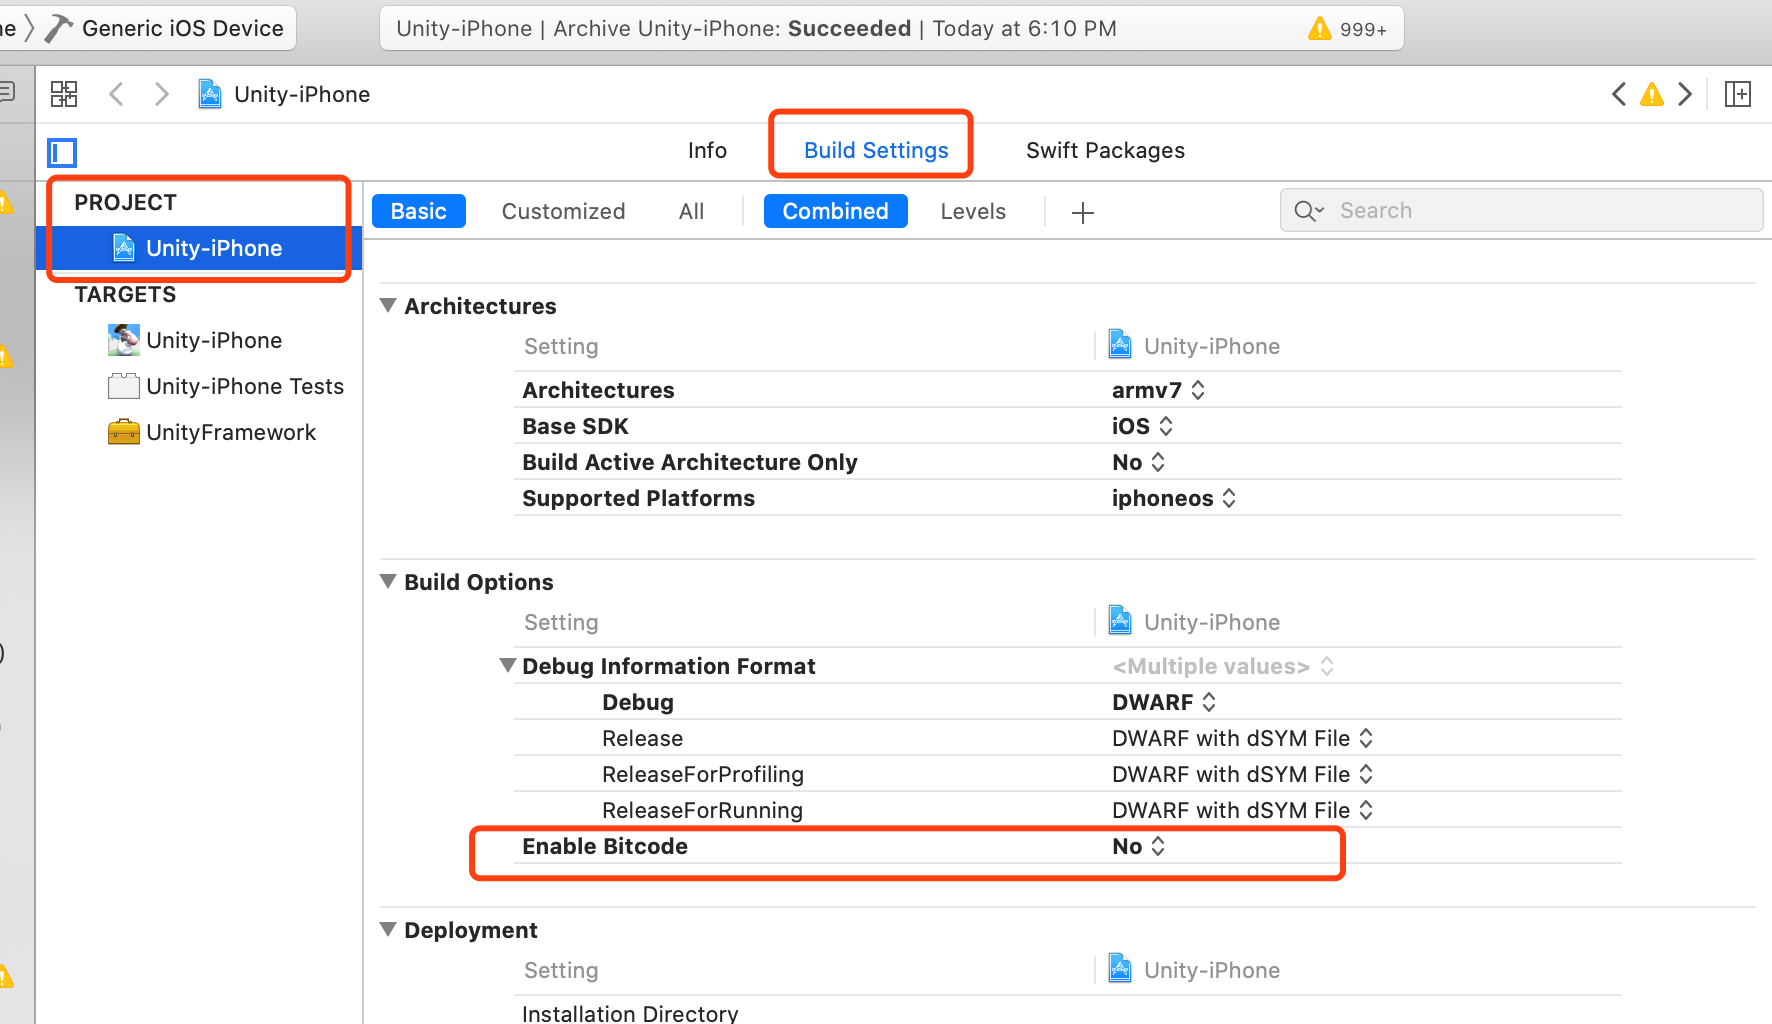The width and height of the screenshot is (1772, 1024).
Task: Click the search magnifier in the filter field
Action: (1308, 210)
